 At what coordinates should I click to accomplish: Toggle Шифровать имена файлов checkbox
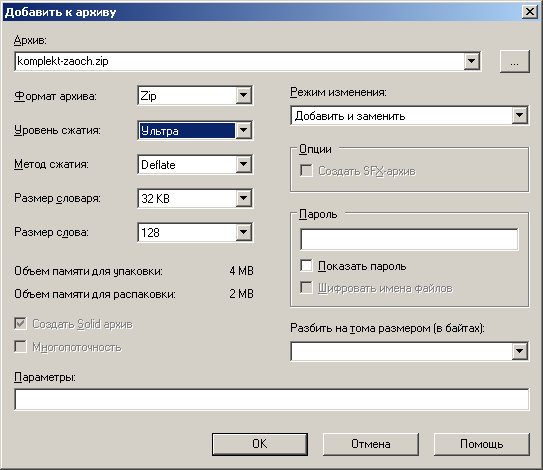(x=306, y=288)
